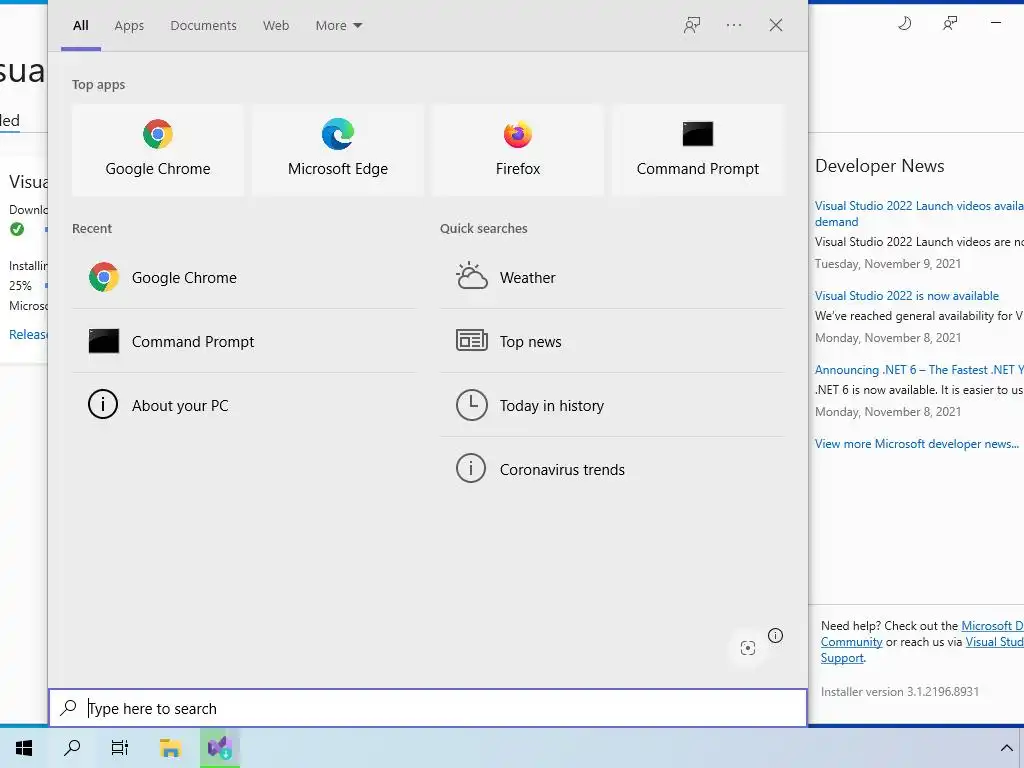Image resolution: width=1024 pixels, height=768 pixels.
Task: Switch to the Web search tab
Action: 276,25
